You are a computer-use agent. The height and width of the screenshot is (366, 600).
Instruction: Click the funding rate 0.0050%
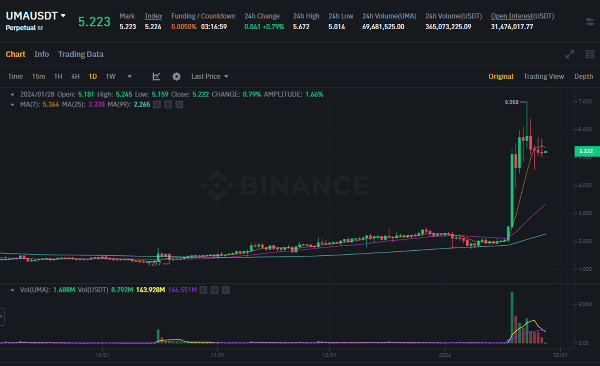click(x=184, y=27)
